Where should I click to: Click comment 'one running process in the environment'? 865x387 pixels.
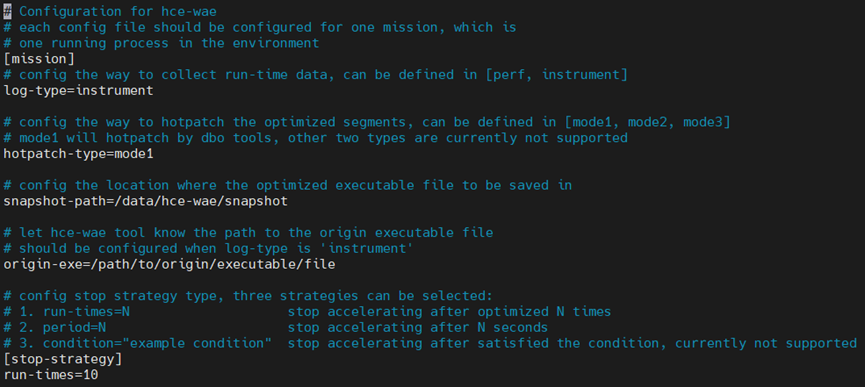tap(169, 43)
